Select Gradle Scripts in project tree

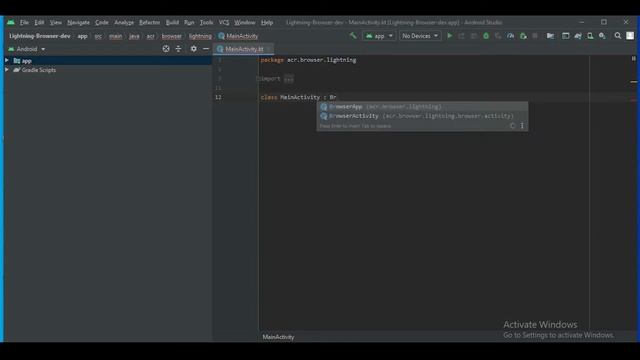108,70
